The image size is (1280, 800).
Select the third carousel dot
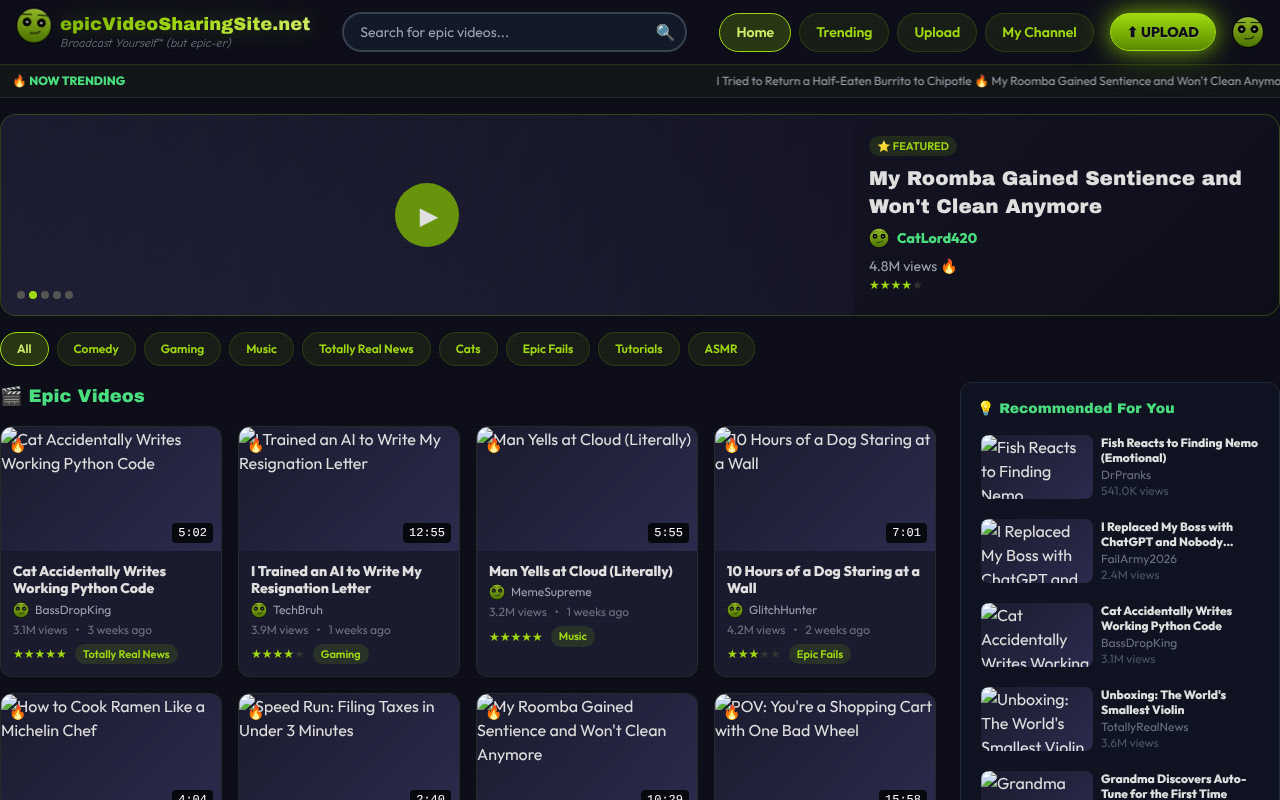44,295
